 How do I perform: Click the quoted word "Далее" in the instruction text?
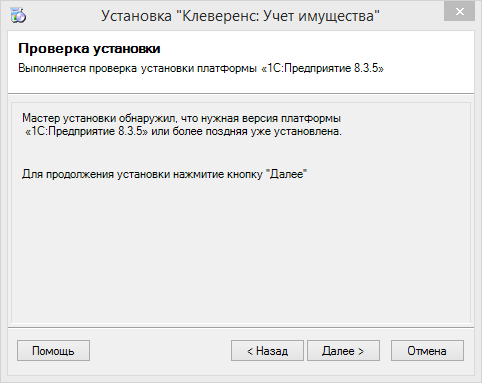tap(288, 174)
